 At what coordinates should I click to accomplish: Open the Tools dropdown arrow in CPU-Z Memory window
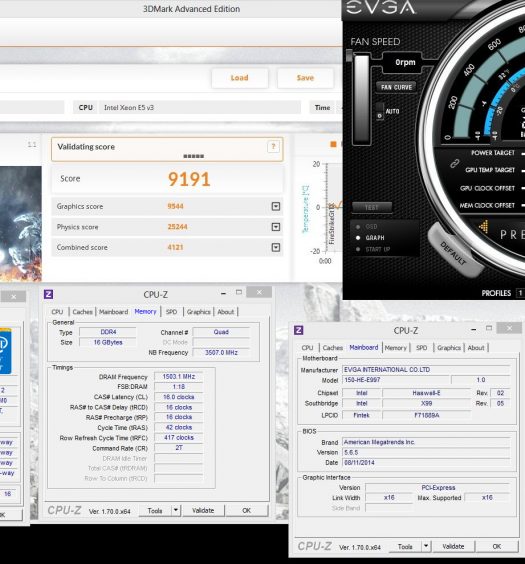tap(175, 510)
